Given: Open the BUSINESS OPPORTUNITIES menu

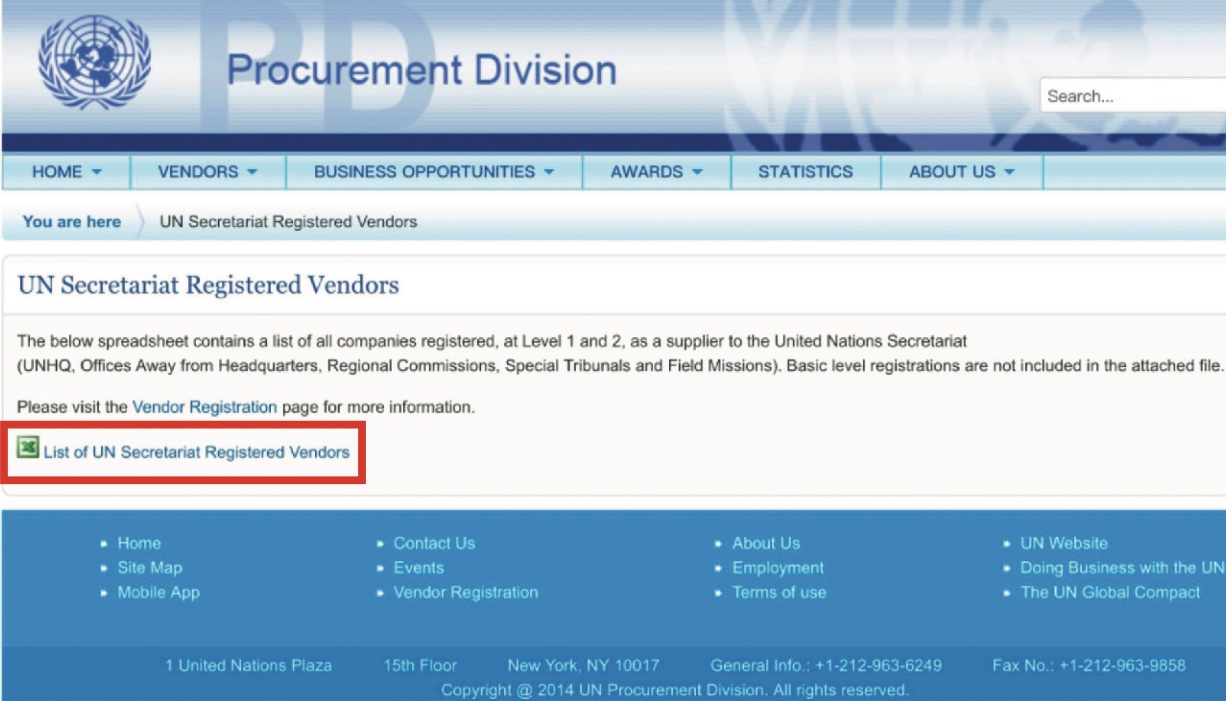Looking at the screenshot, I should pos(434,172).
